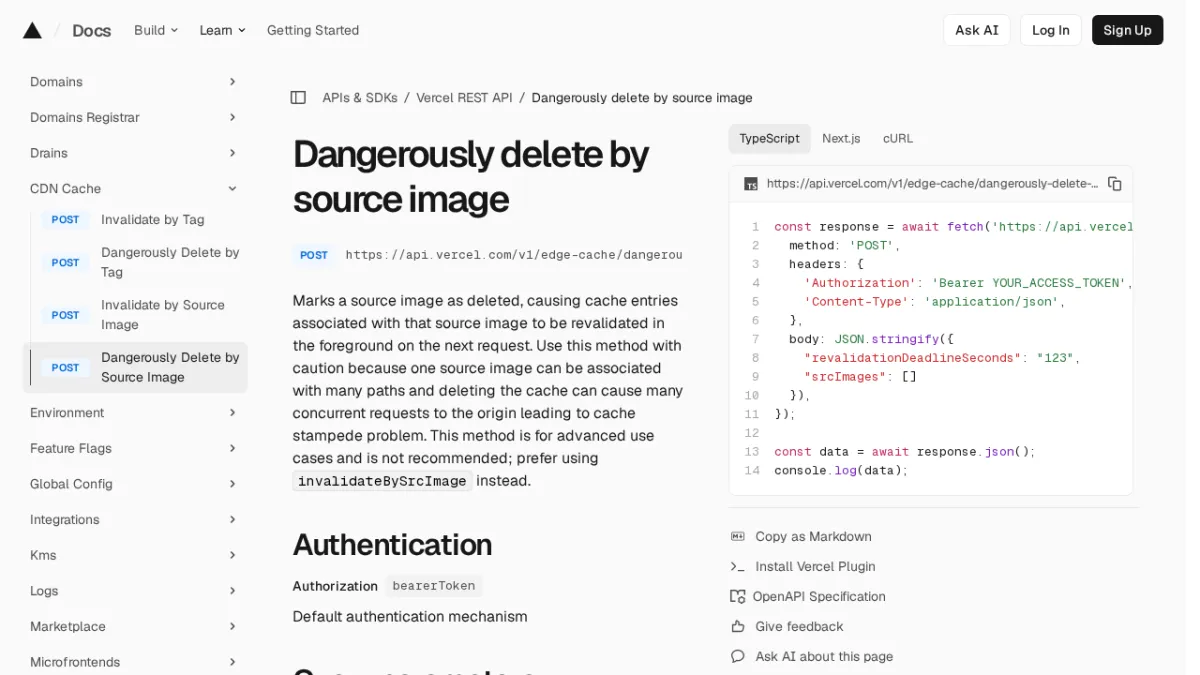
Task: Click the Ask AI button
Action: coord(976,30)
